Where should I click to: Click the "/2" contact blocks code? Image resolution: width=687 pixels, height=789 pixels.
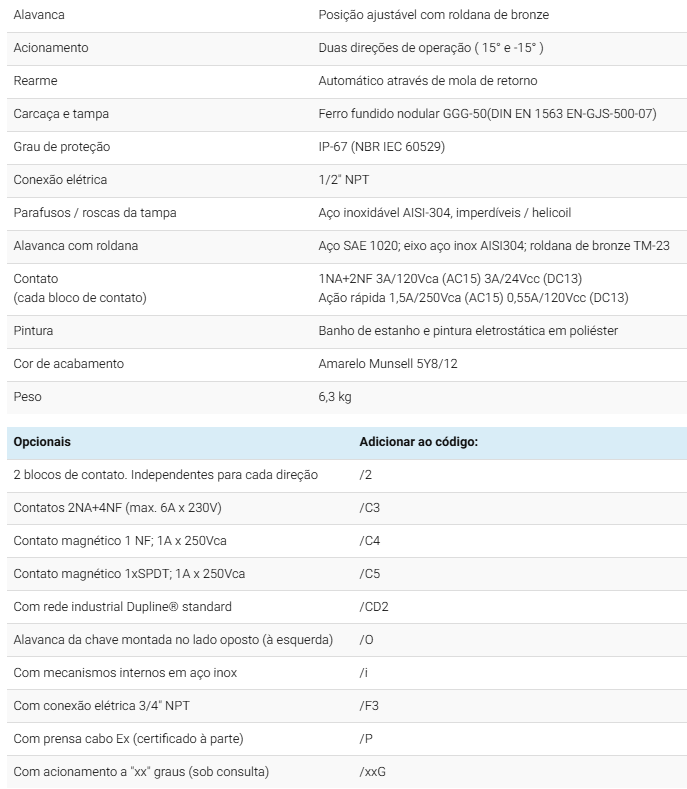[365, 474]
